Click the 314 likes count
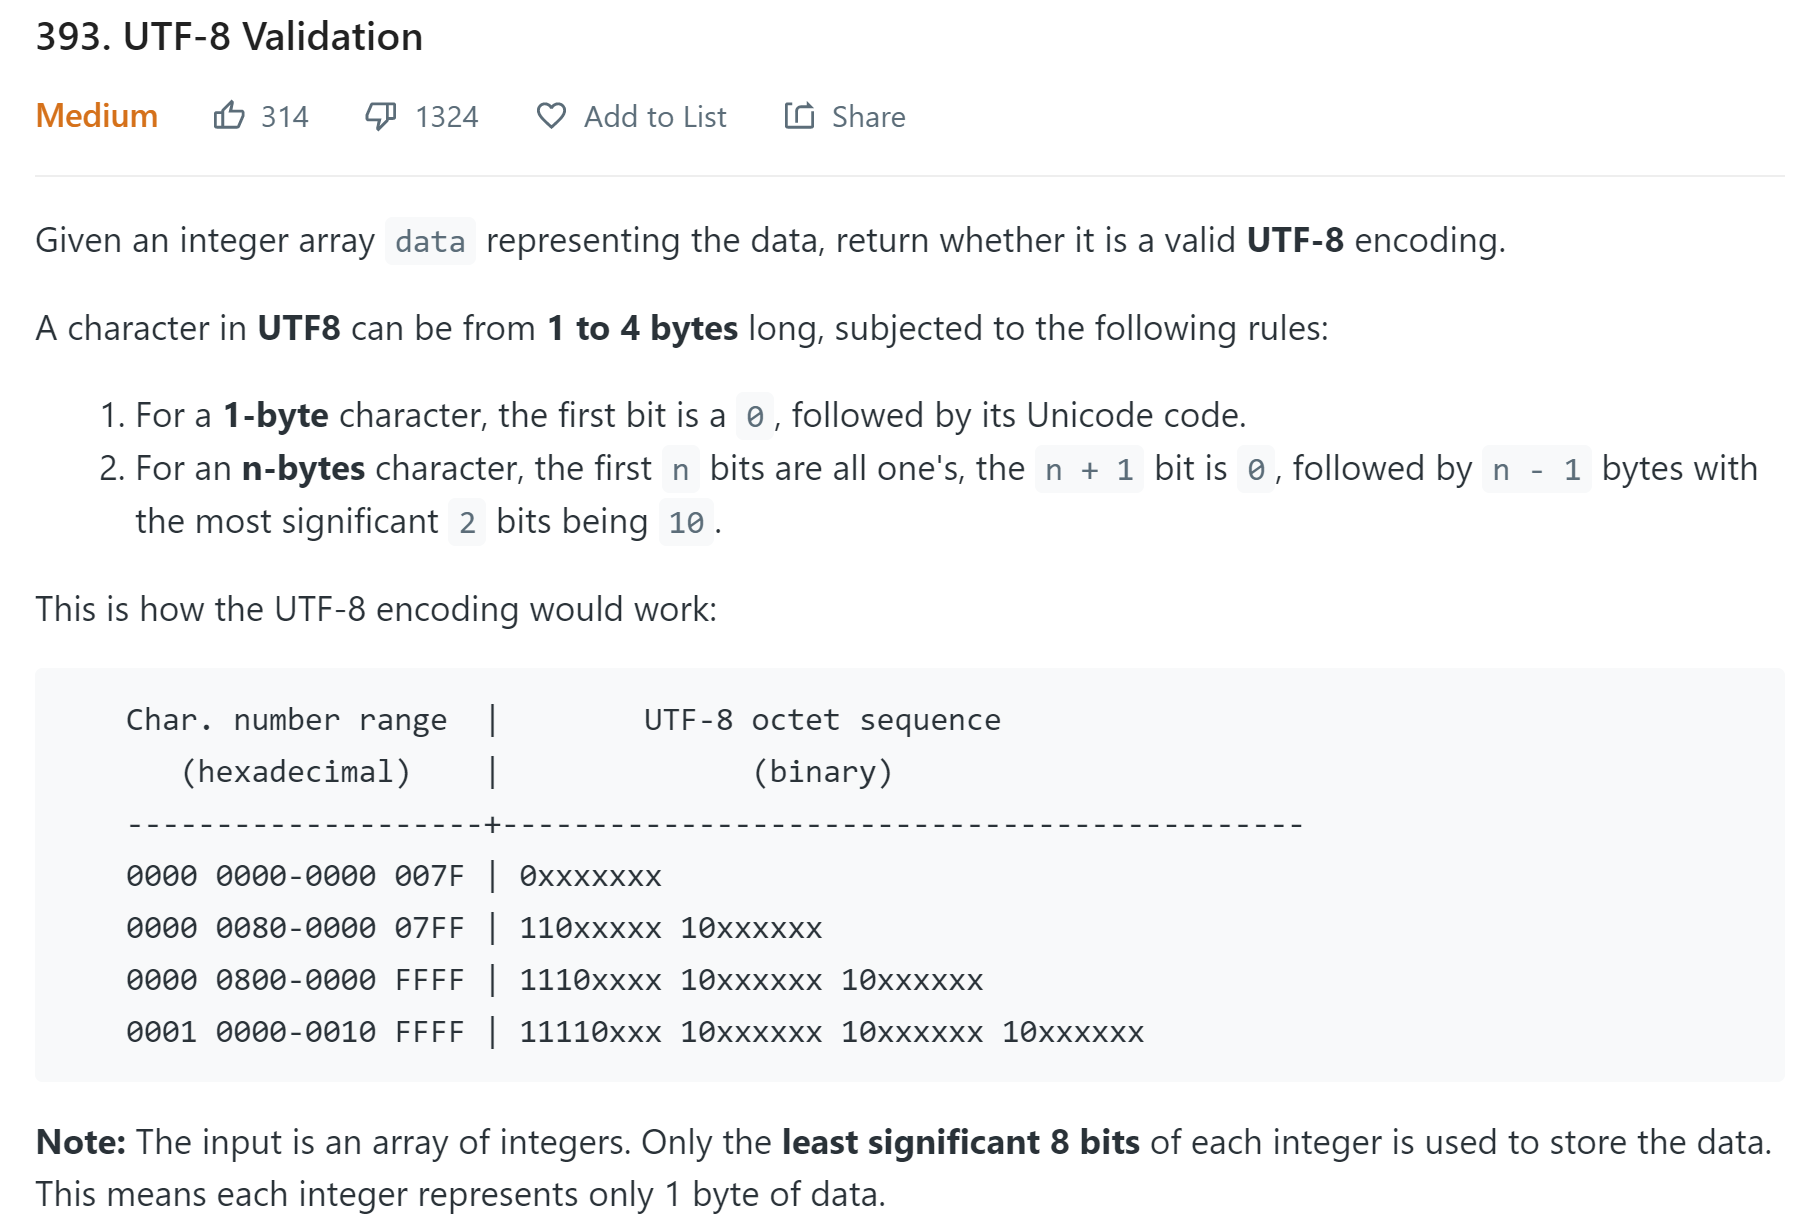 click(285, 117)
